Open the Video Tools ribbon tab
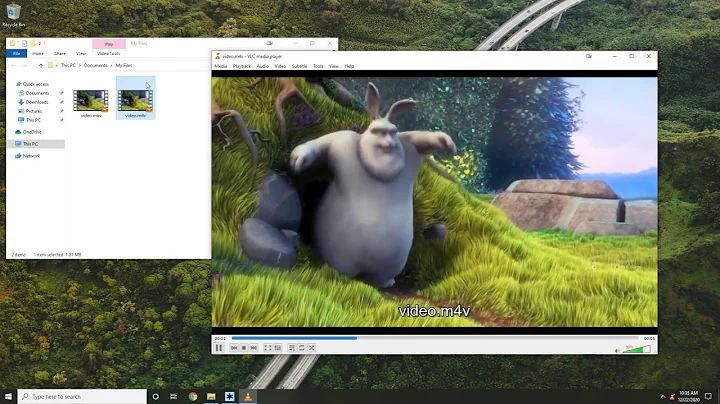This screenshot has height=404, width=720. pos(109,53)
